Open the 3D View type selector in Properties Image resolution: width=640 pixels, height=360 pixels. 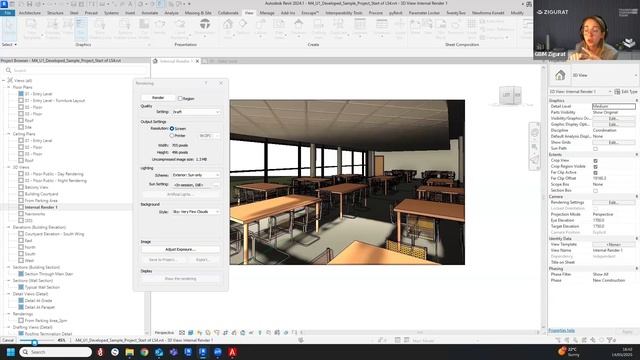pos(593,76)
